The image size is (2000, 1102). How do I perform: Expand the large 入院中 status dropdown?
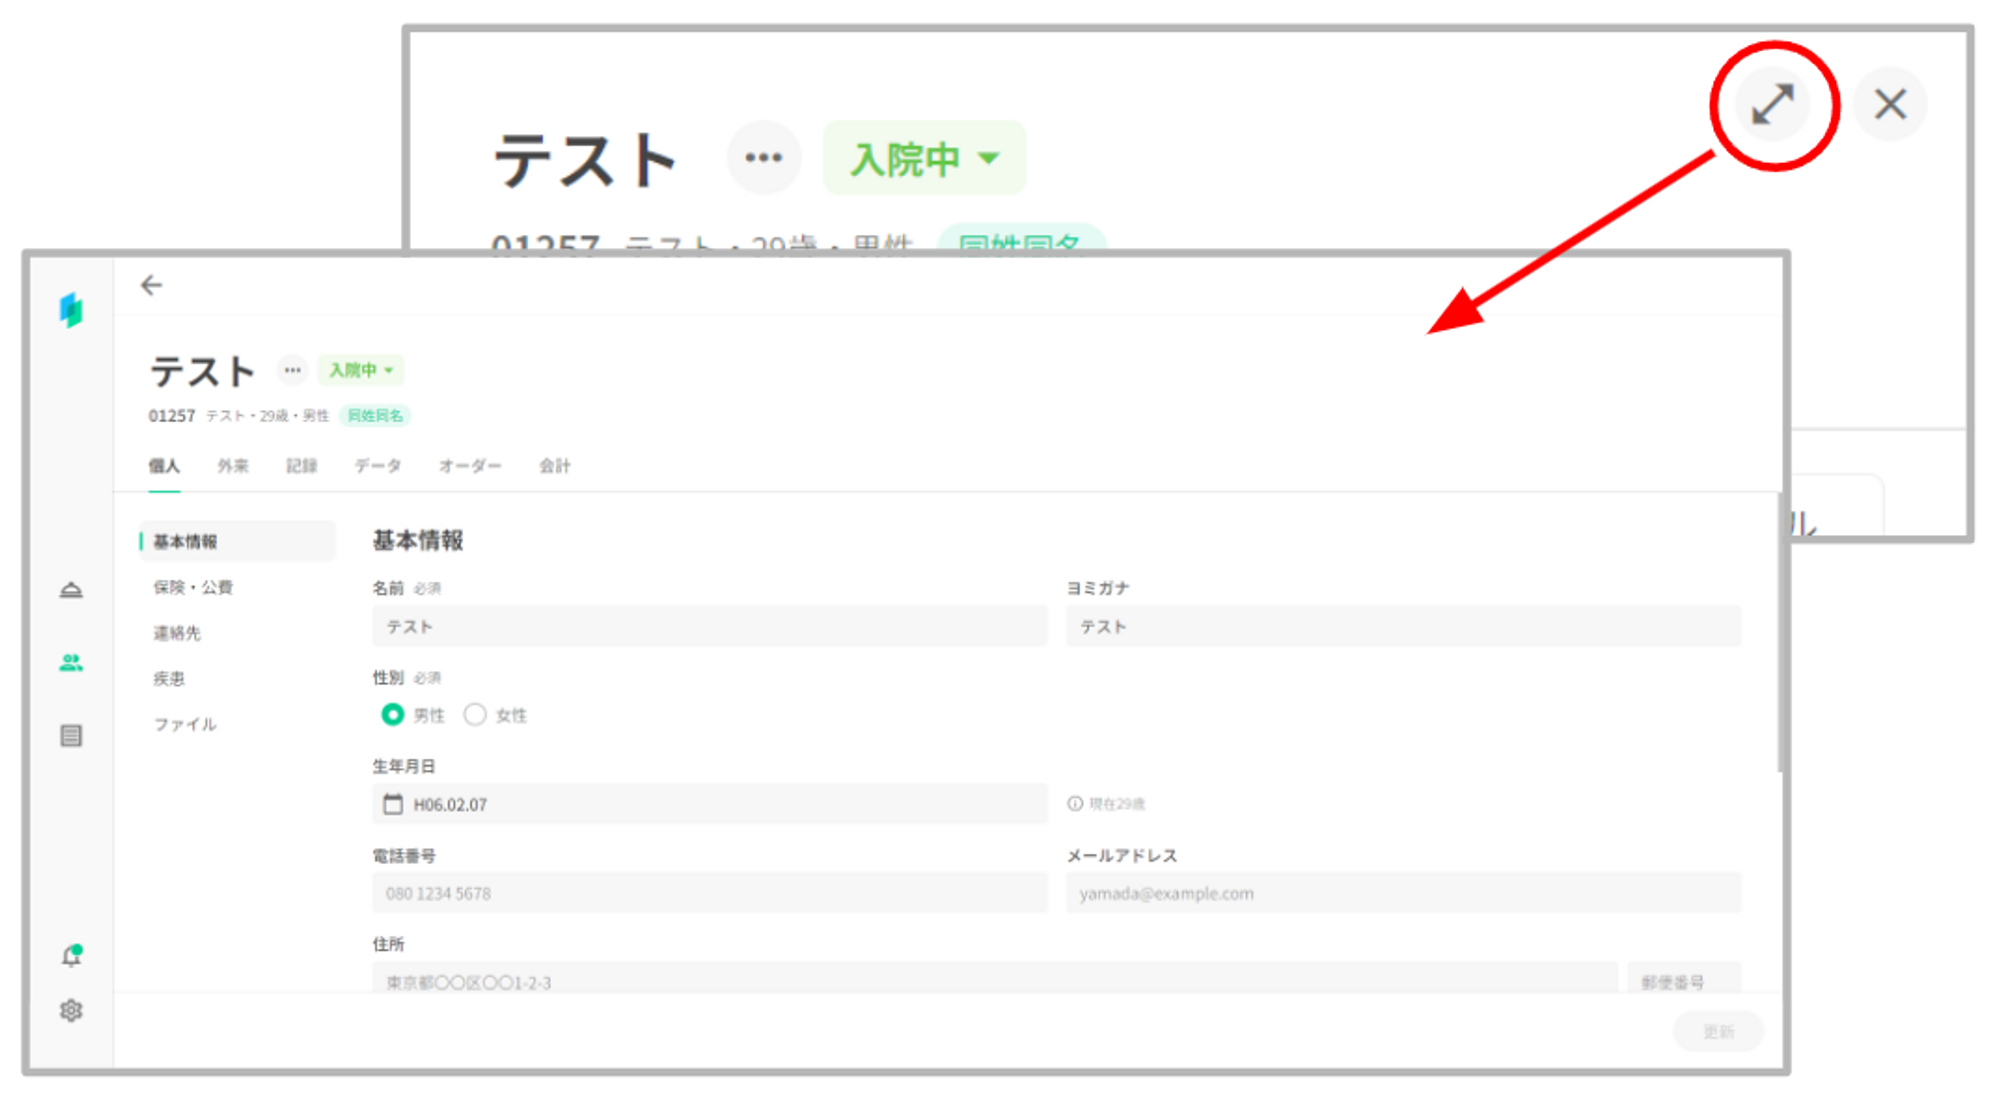924,158
